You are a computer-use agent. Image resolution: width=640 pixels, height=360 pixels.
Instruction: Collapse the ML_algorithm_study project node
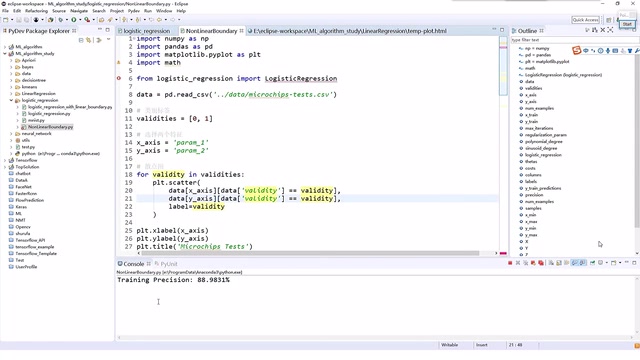(x=5, y=53)
